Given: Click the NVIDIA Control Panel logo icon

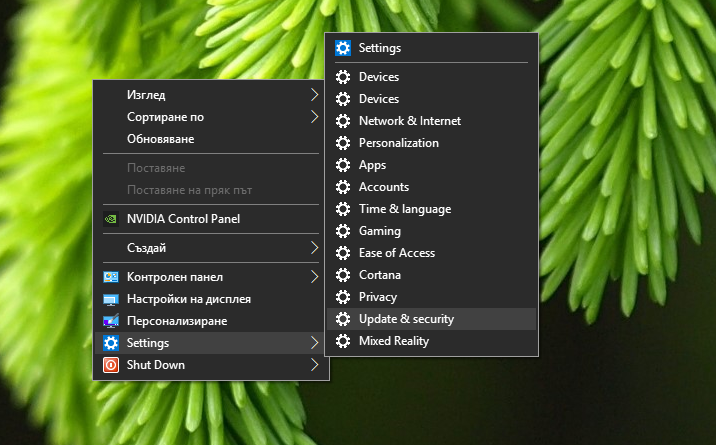Looking at the screenshot, I should (x=111, y=219).
